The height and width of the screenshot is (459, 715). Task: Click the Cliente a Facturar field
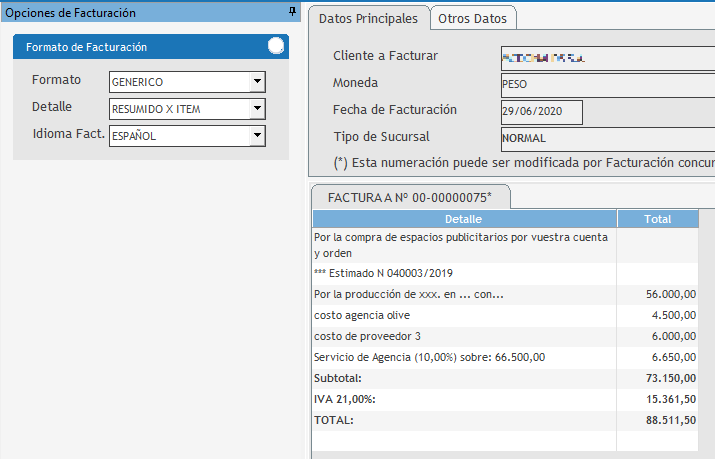click(606, 57)
